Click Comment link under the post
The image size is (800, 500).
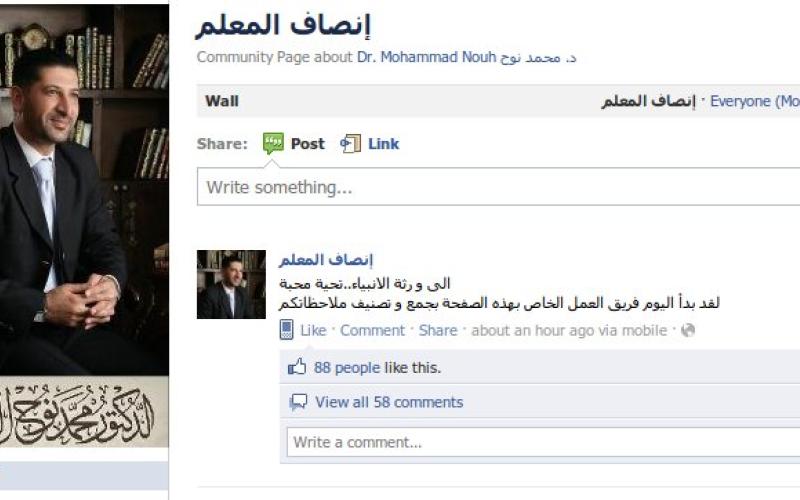point(372,330)
